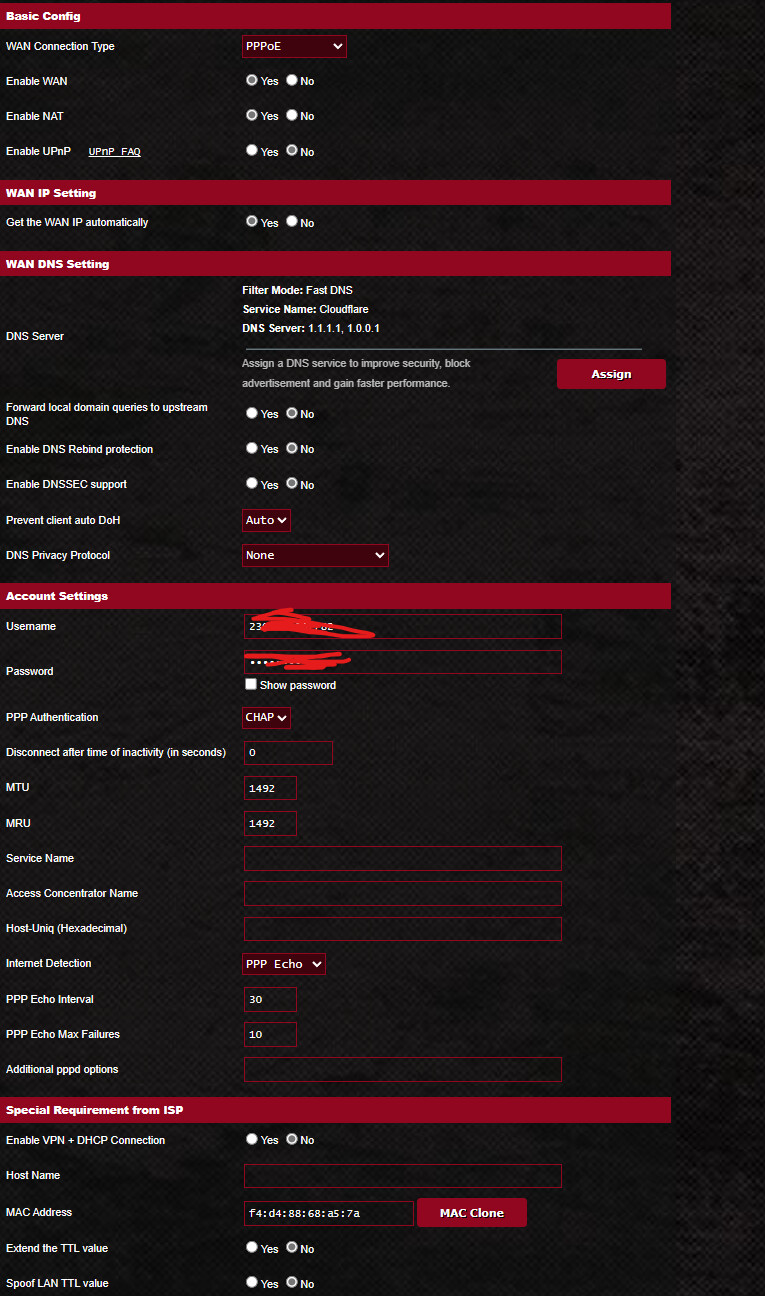Select Yes for DNSSEC support
The image size is (765, 1296).
pos(252,483)
